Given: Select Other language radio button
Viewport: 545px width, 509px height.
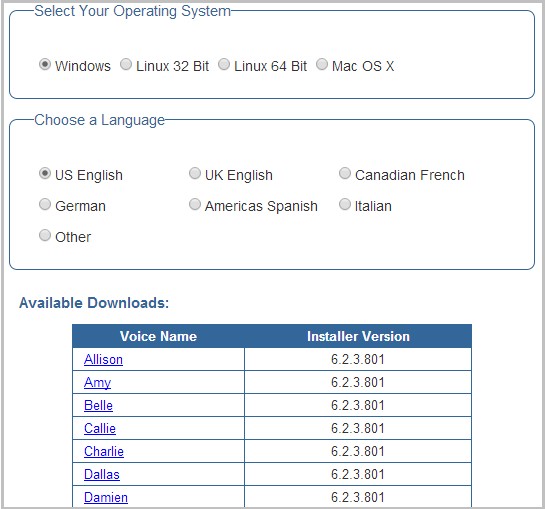Looking at the screenshot, I should pyautogui.click(x=44, y=235).
